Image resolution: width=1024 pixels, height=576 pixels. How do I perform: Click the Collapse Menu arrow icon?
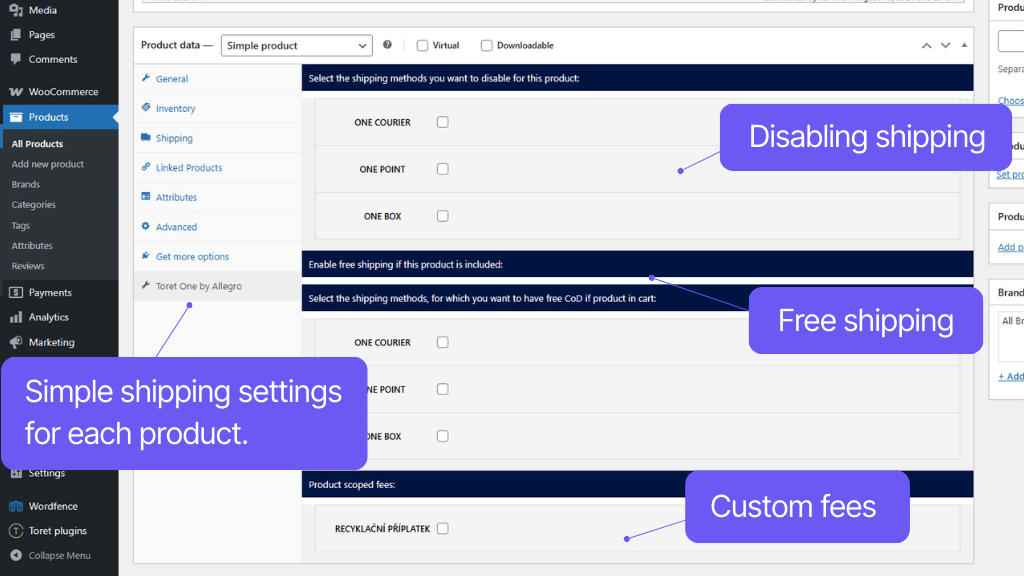click(x=16, y=555)
